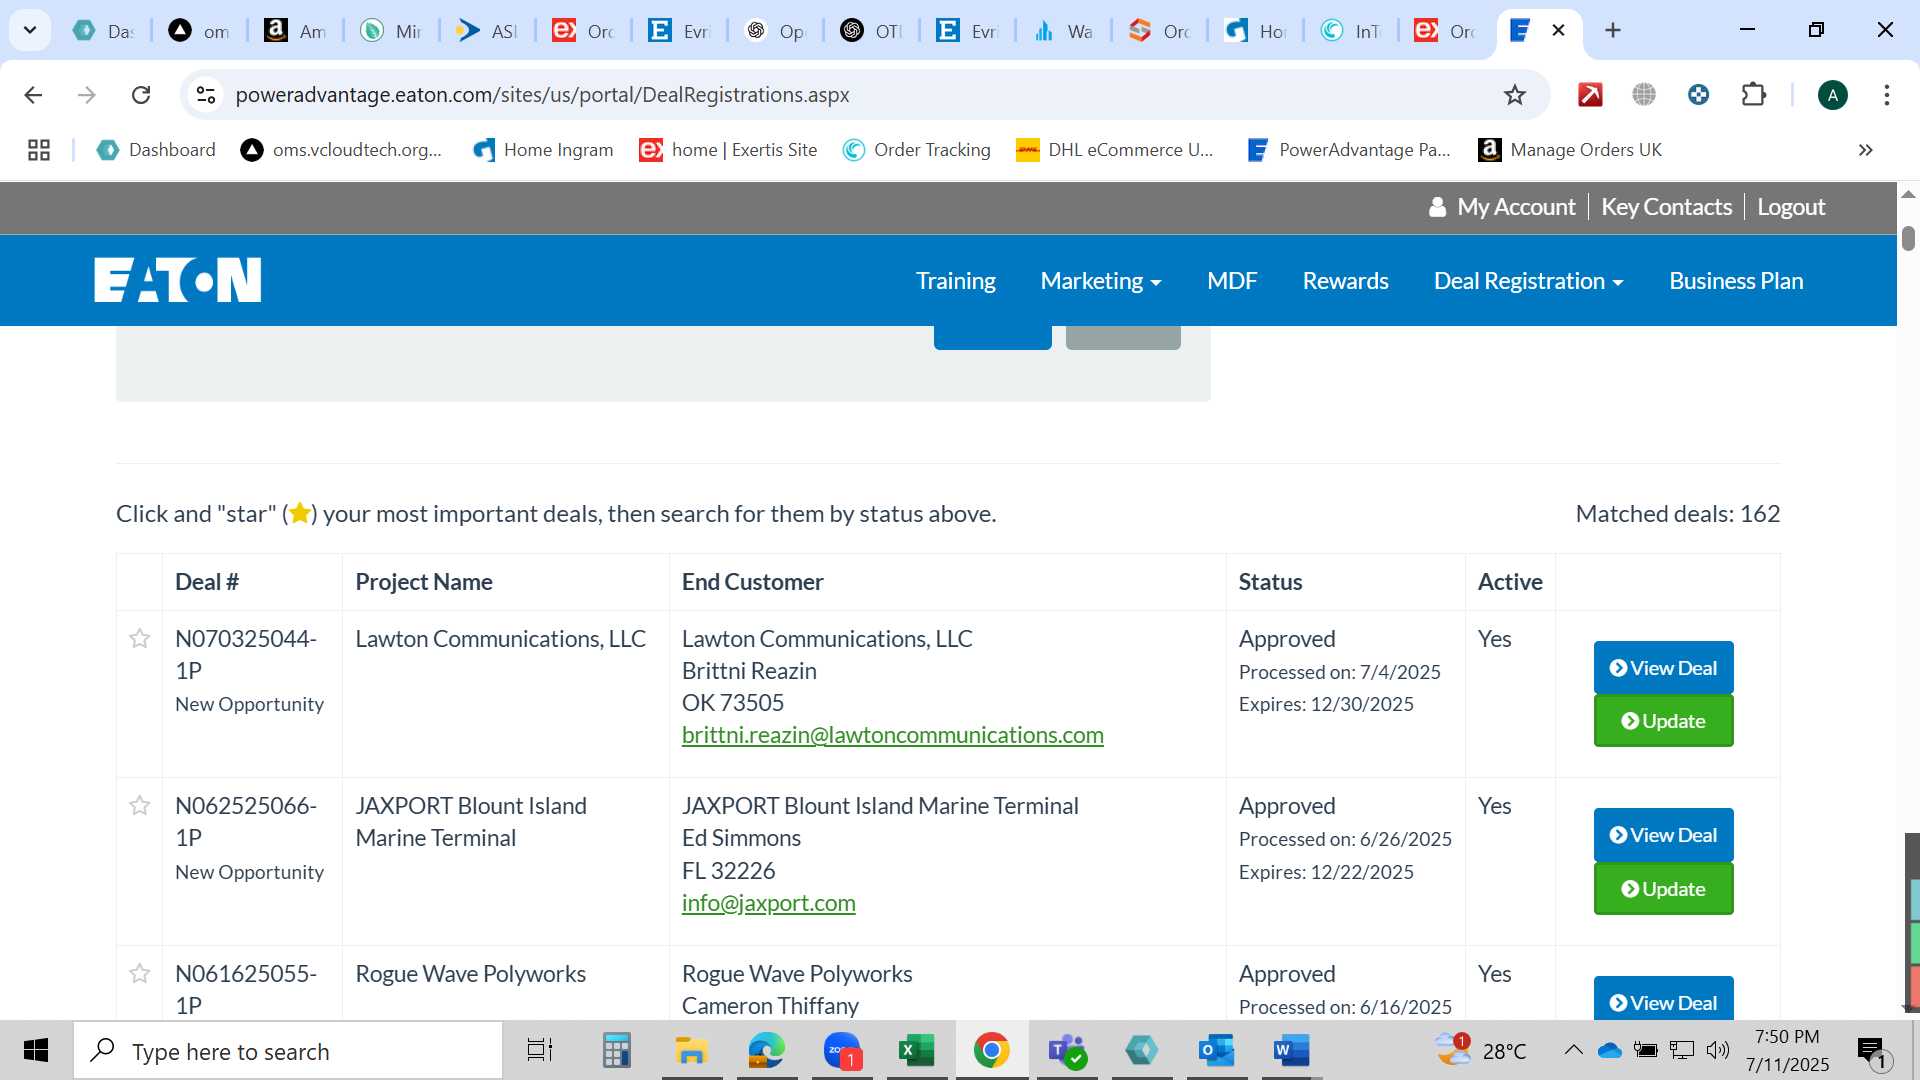Show hidden bookmarks chevron
Viewport: 1920px width, 1080px height.
tap(1865, 150)
